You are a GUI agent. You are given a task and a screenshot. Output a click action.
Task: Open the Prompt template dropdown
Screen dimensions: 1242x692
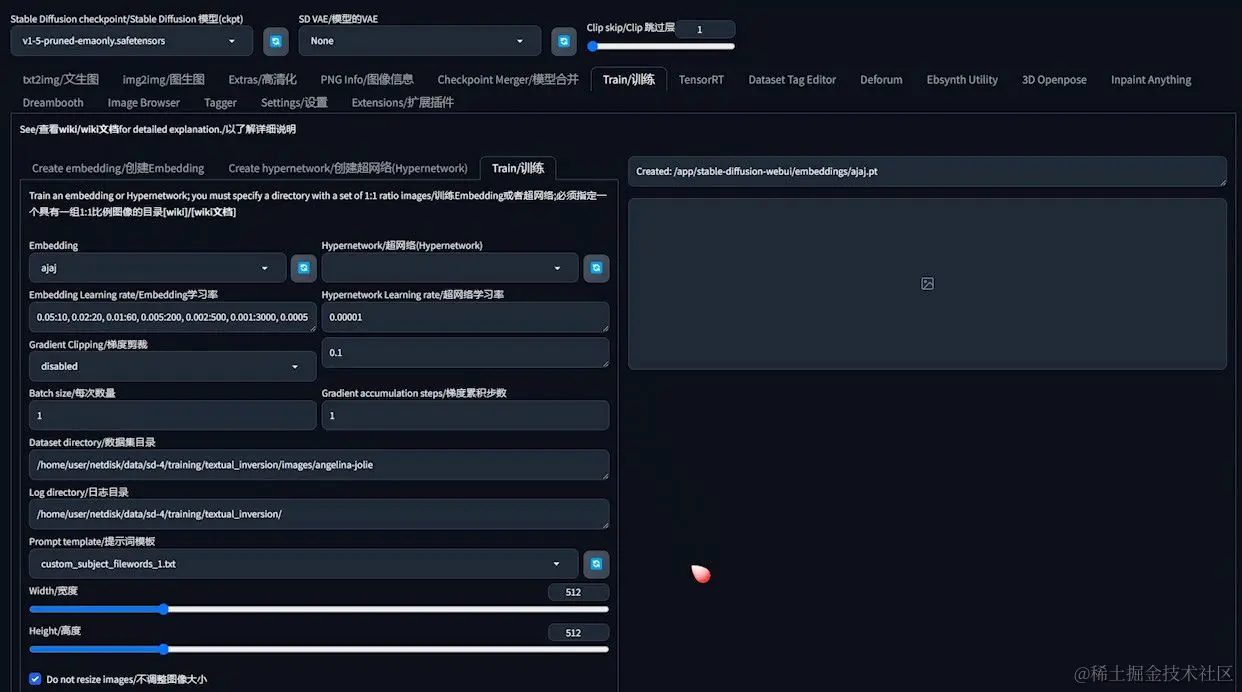point(304,564)
